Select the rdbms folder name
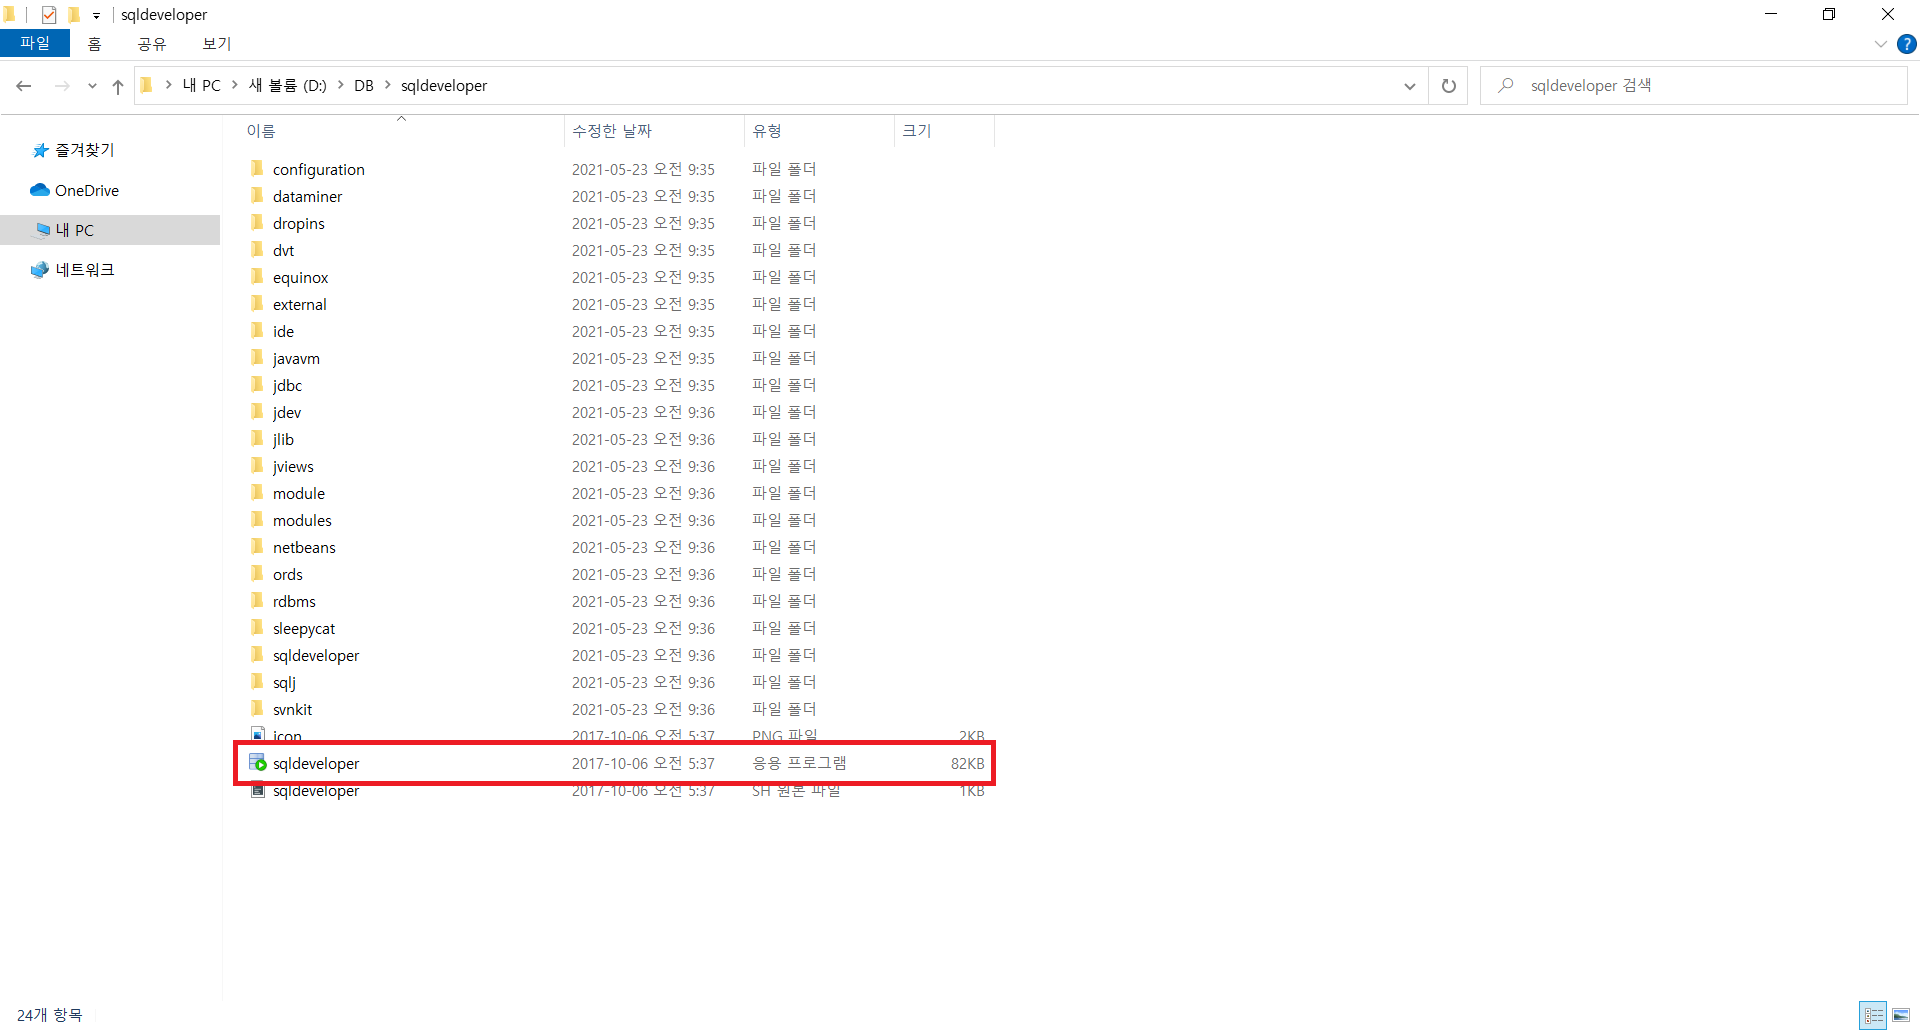This screenshot has height=1030, width=1920. (x=294, y=602)
